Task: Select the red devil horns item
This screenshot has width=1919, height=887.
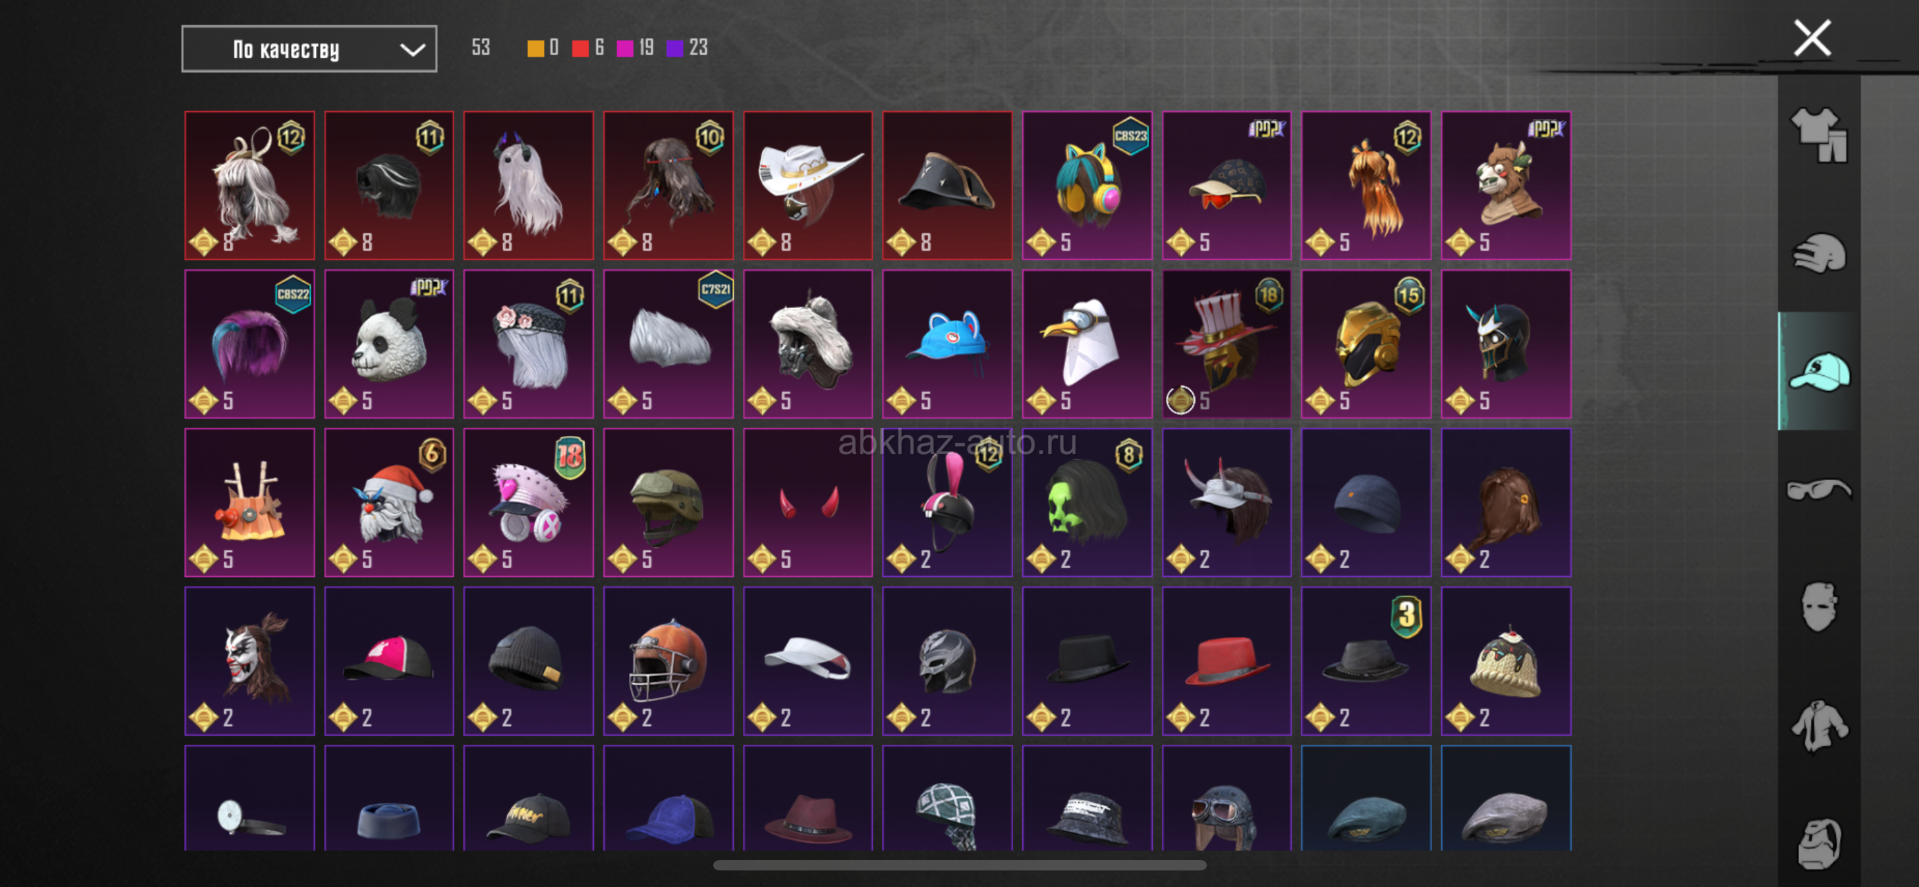Action: click(x=808, y=503)
